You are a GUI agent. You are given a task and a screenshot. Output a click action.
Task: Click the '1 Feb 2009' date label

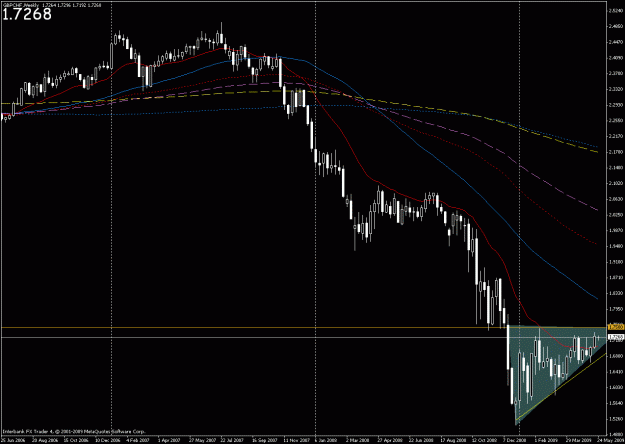point(544,440)
